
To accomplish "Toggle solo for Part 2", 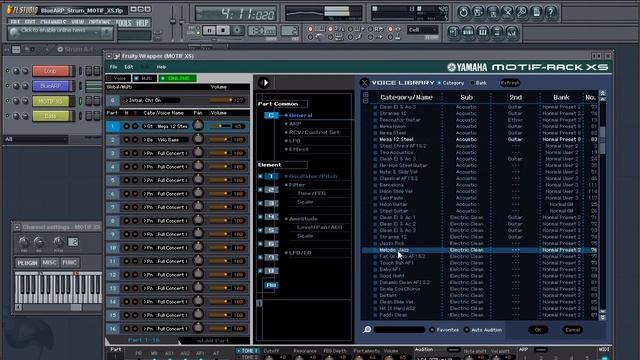I will pos(135,140).
